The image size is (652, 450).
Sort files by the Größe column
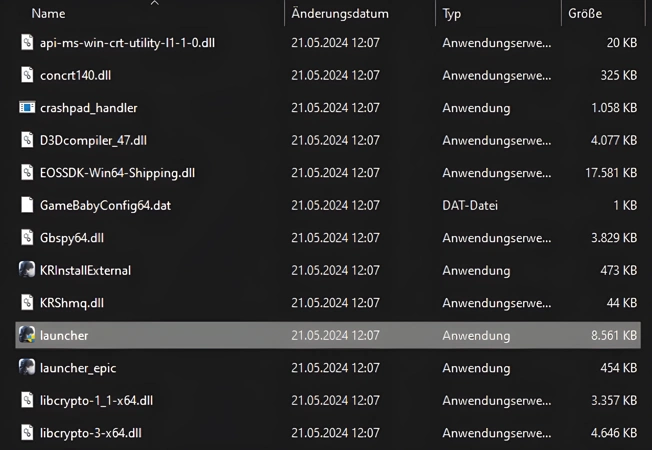click(584, 14)
